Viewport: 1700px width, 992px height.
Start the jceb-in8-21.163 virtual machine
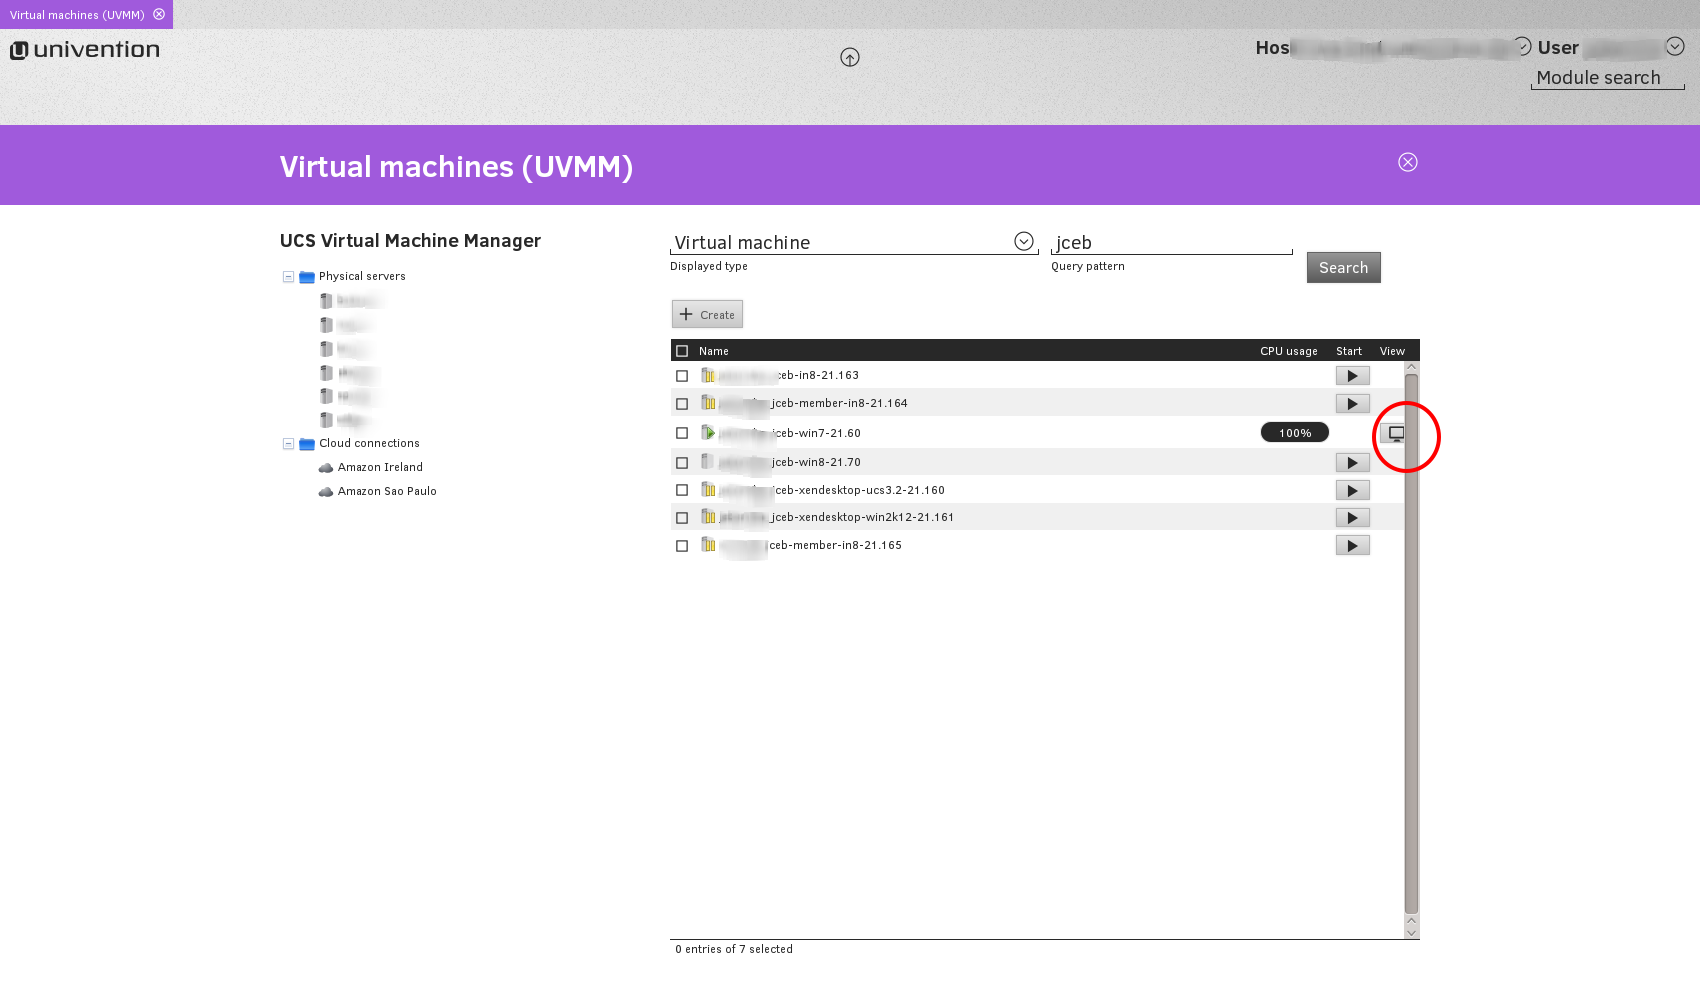(x=1352, y=376)
